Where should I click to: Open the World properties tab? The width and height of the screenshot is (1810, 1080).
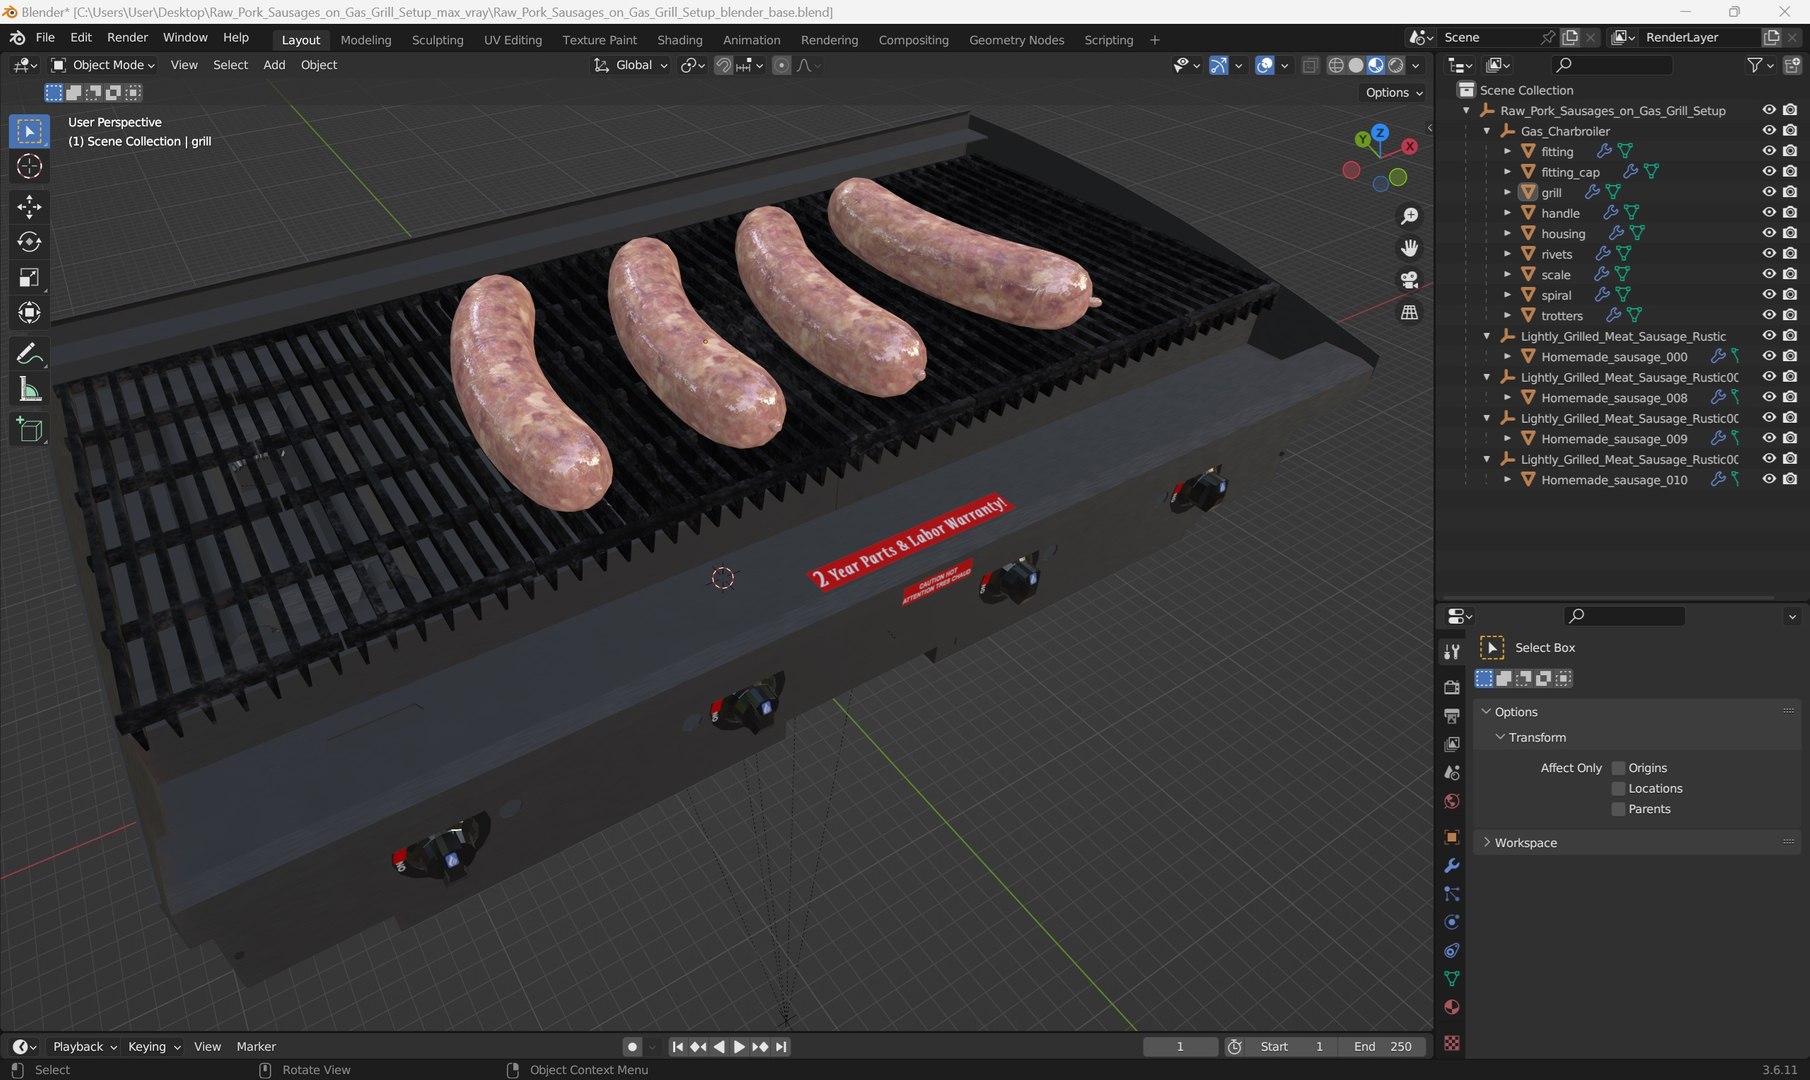tap(1452, 801)
